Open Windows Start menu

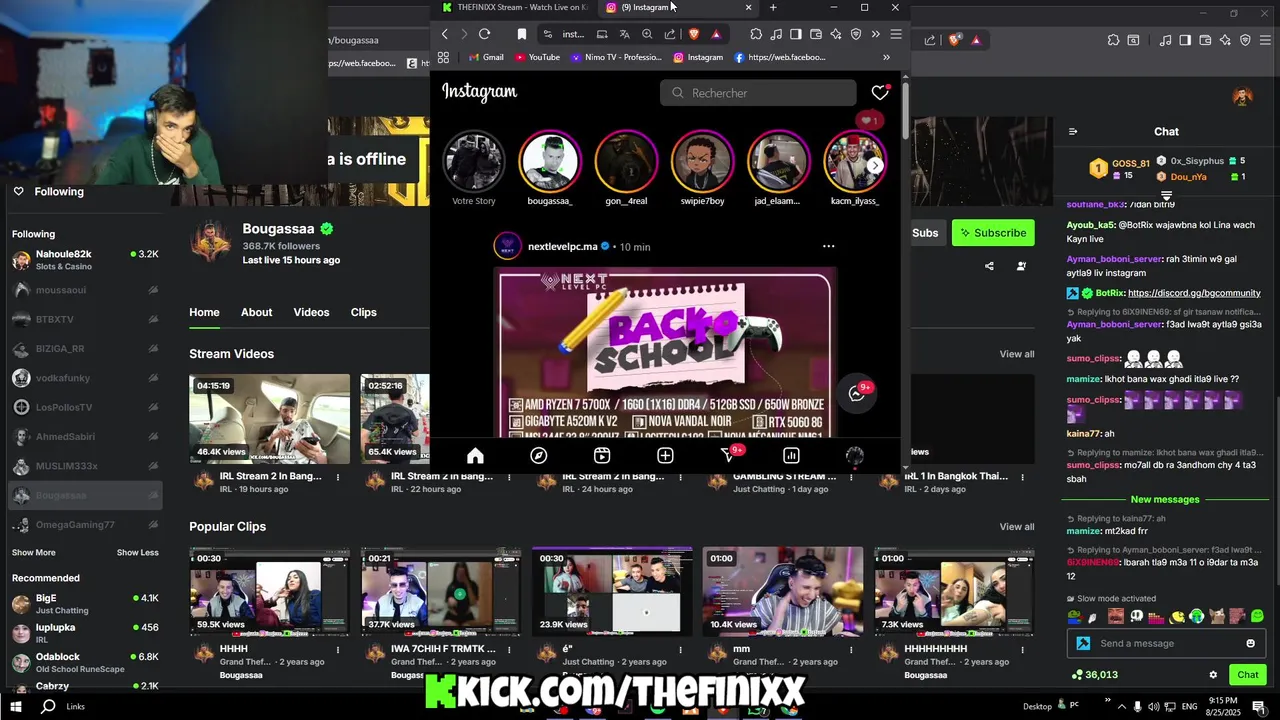coord(16,706)
